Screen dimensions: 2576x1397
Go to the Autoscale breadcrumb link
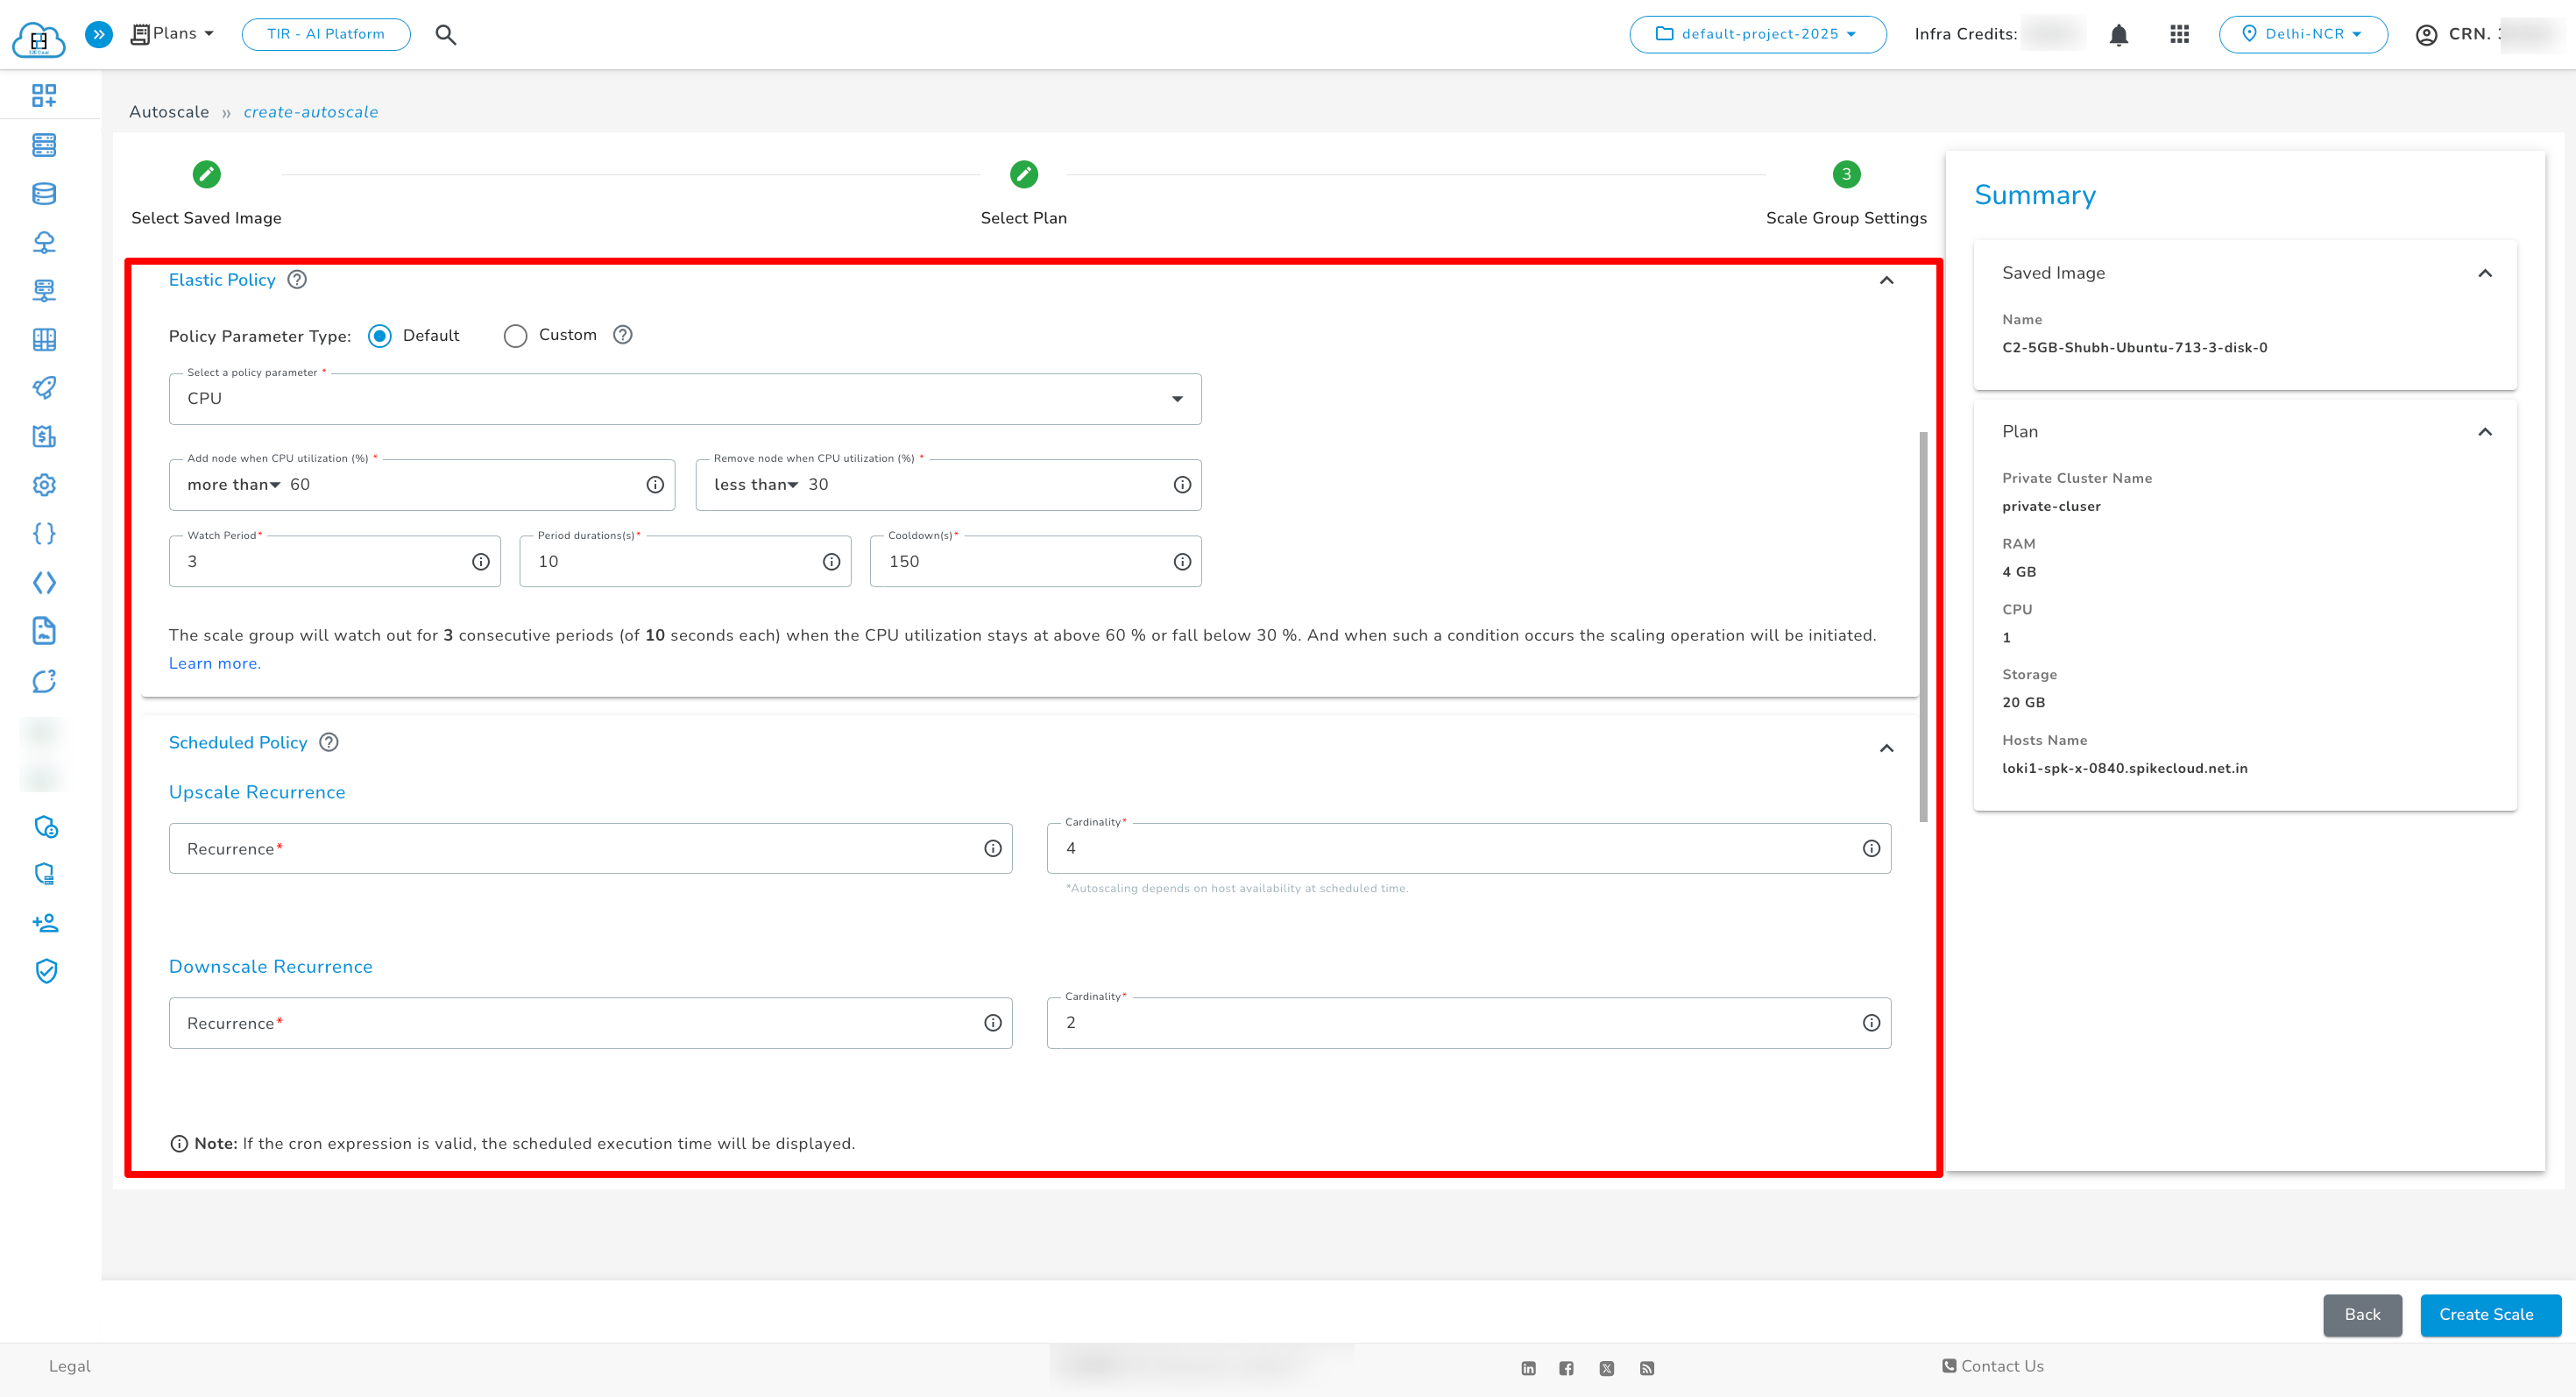pyautogui.click(x=168, y=111)
